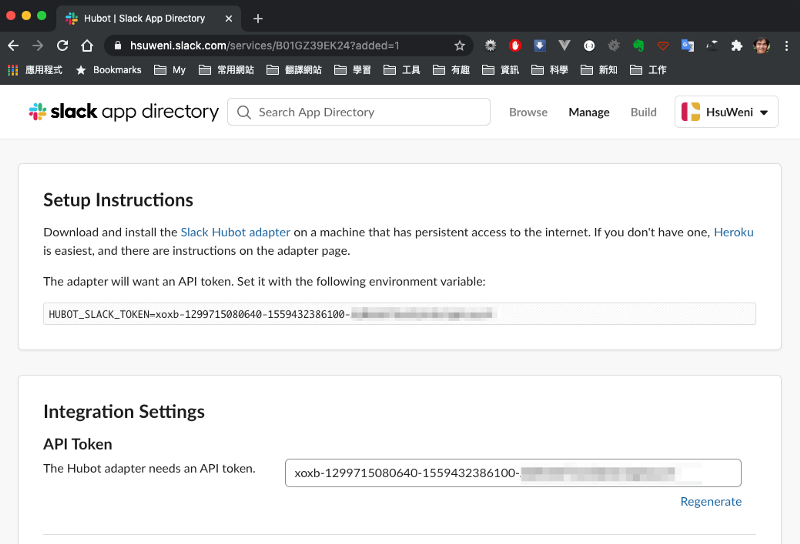Open the Heroku link
Screen dimensions: 800x544
click(x=733, y=232)
